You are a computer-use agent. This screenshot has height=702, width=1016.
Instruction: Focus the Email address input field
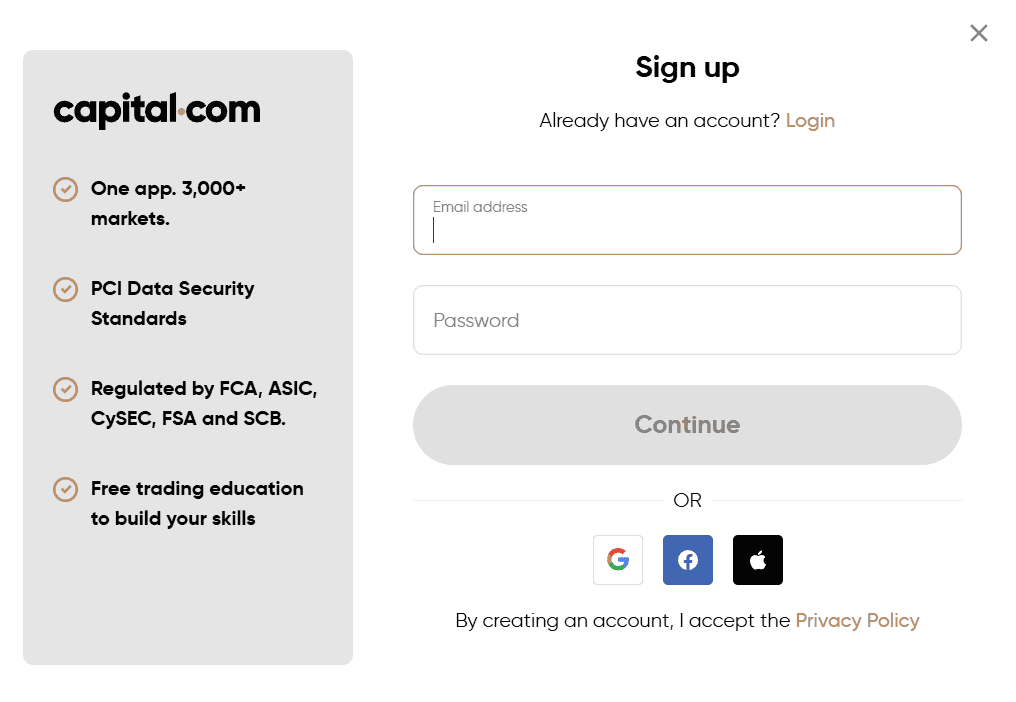(687, 220)
